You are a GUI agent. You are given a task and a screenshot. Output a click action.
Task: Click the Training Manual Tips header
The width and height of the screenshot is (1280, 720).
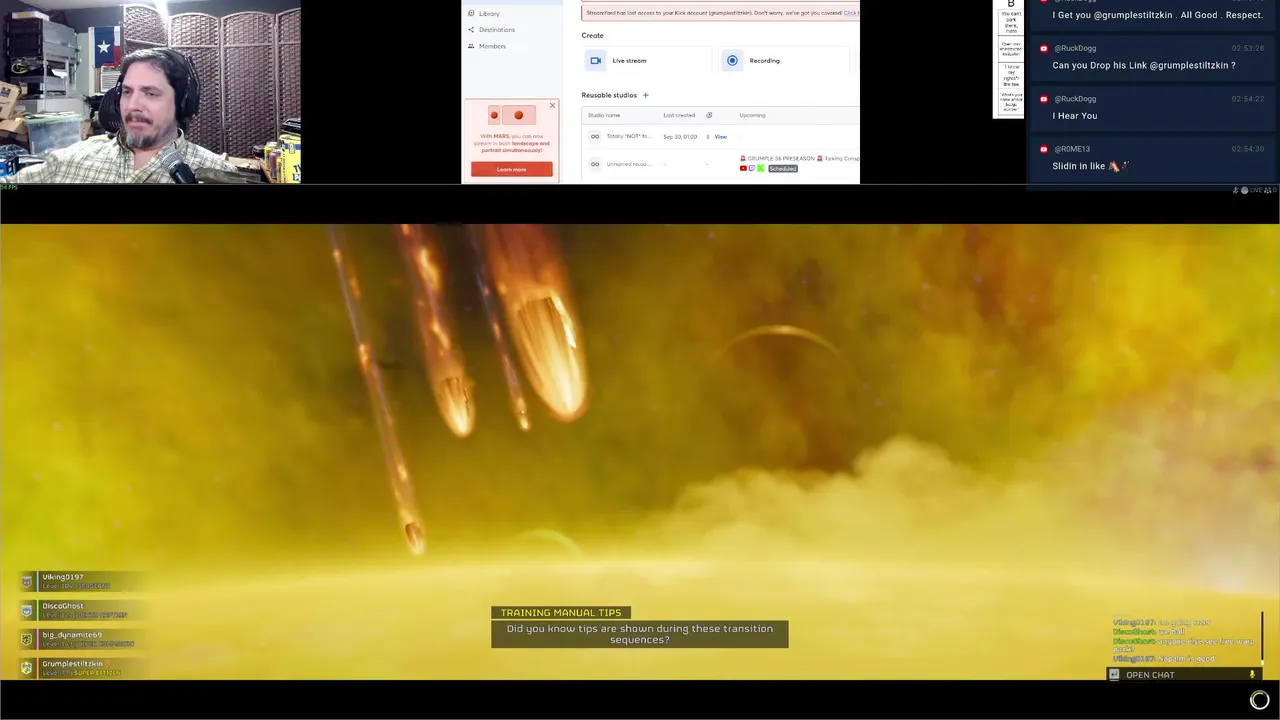point(561,613)
